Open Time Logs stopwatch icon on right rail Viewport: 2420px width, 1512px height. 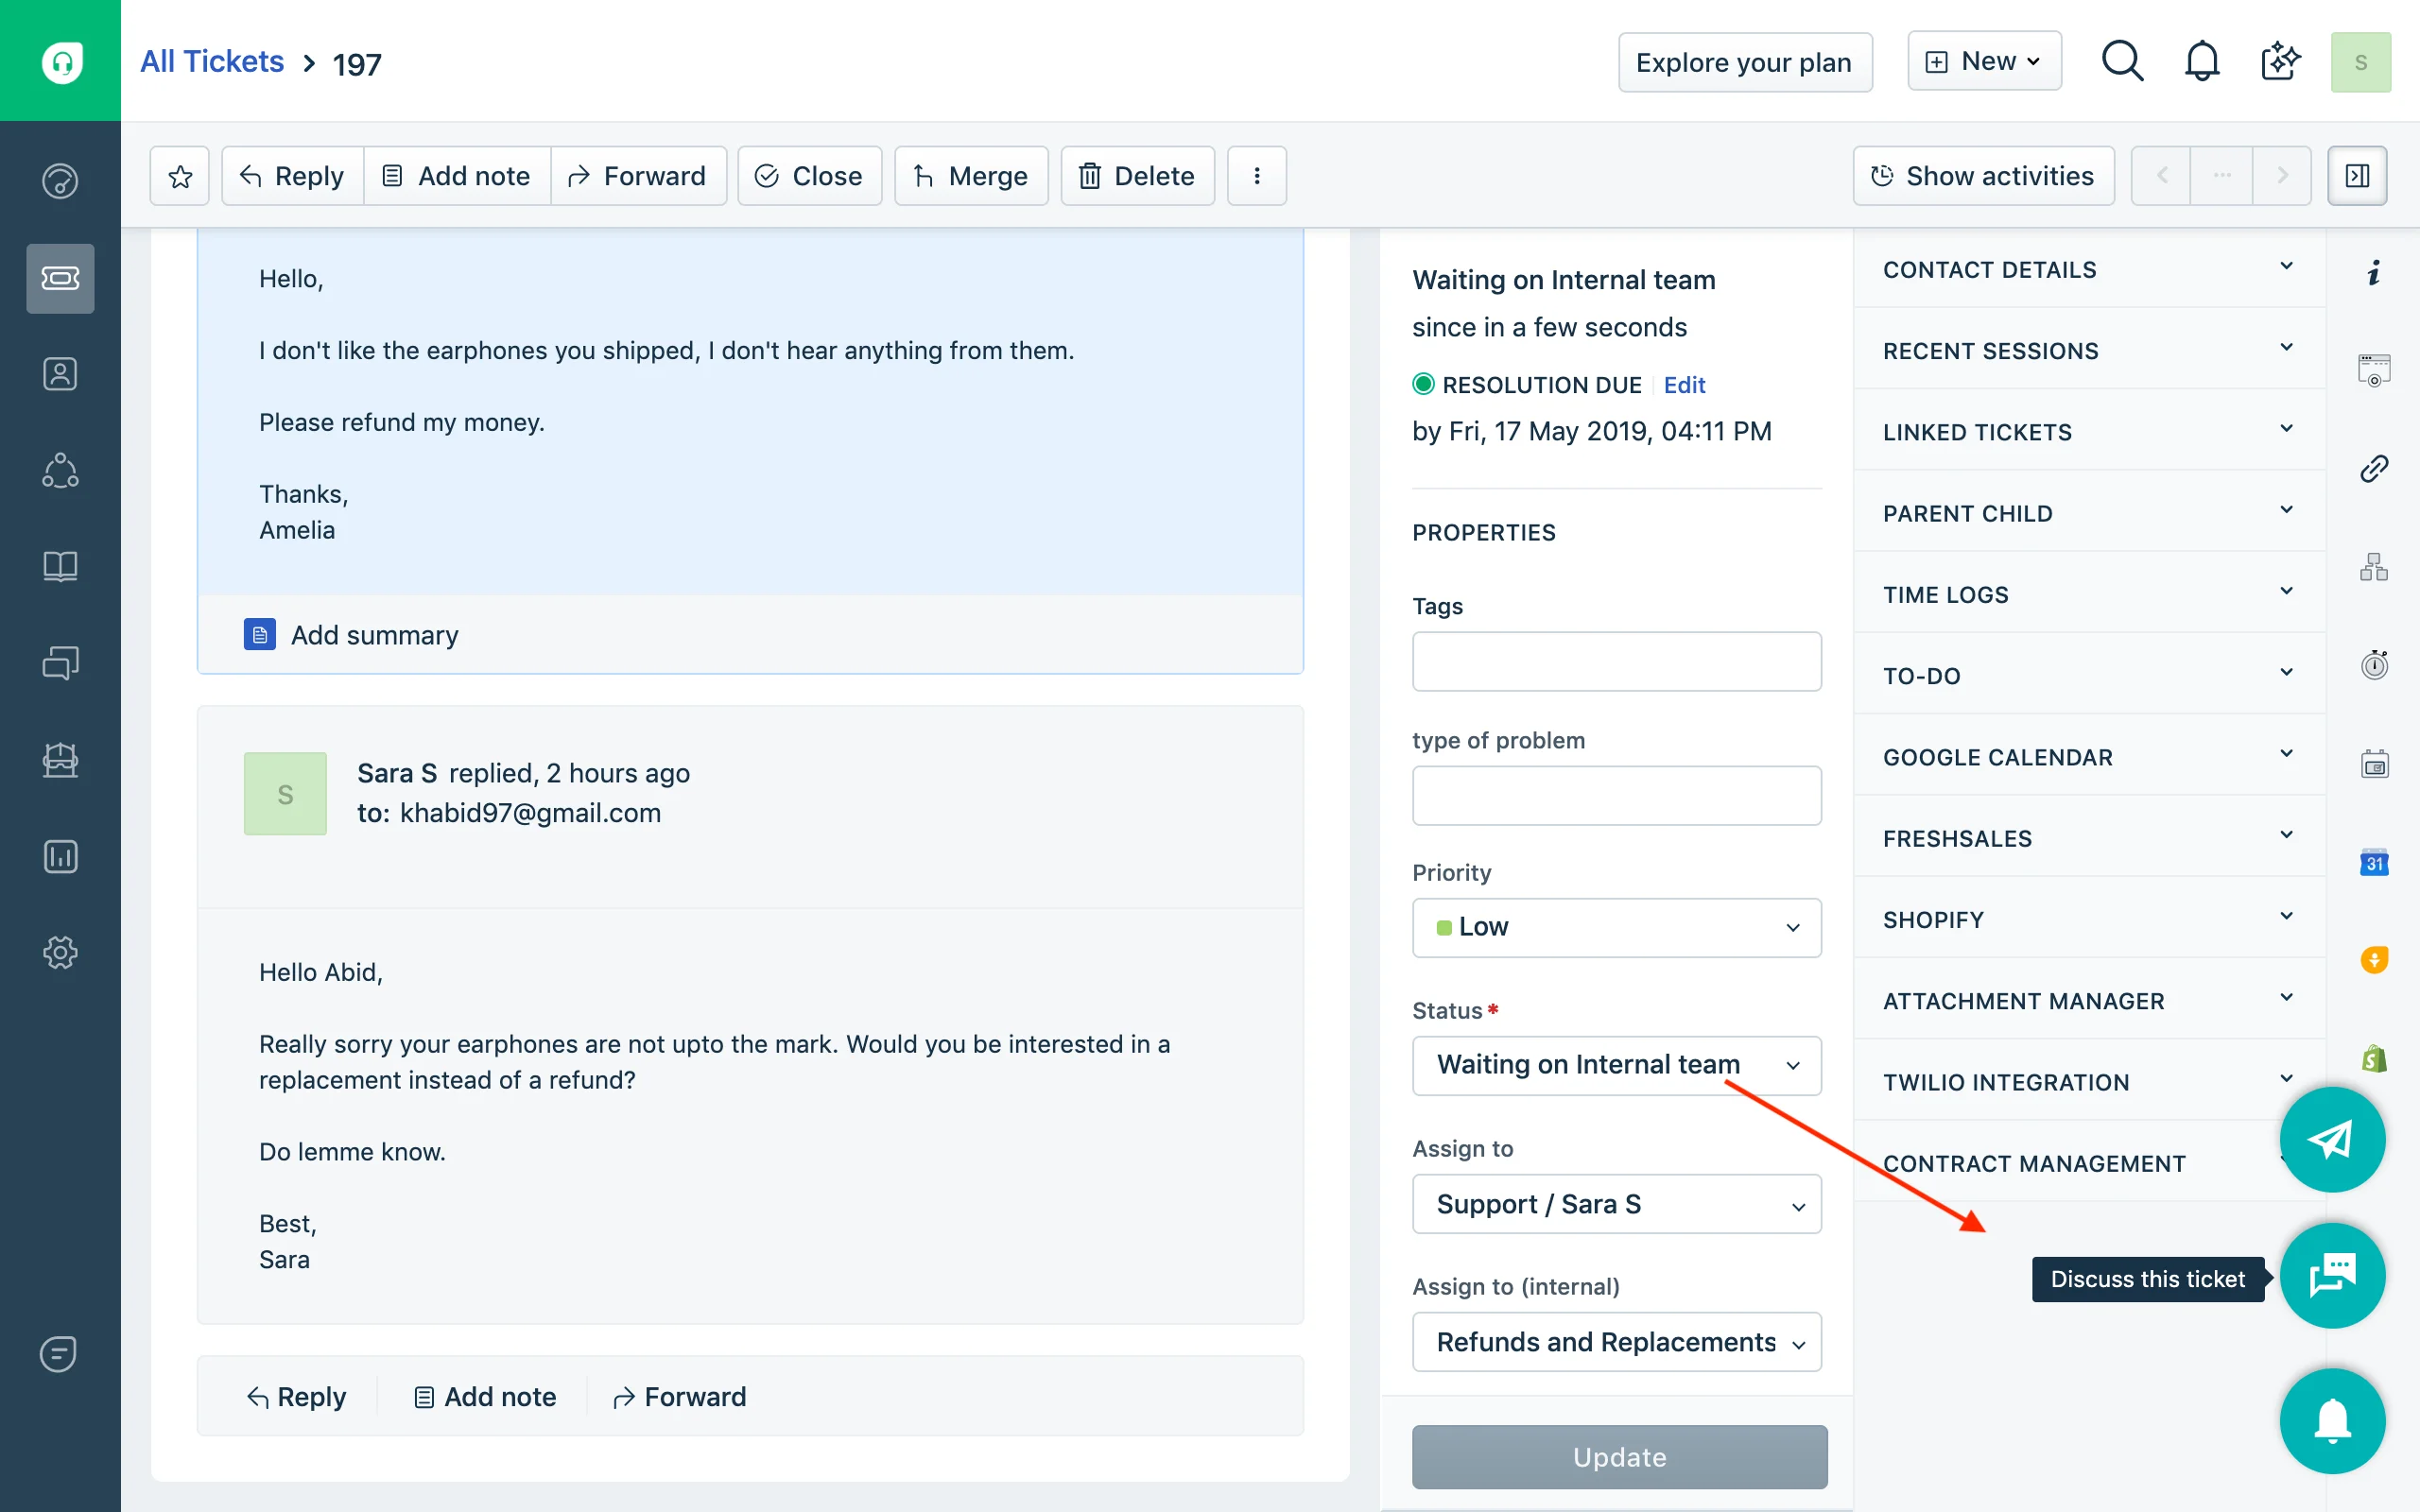click(2374, 664)
